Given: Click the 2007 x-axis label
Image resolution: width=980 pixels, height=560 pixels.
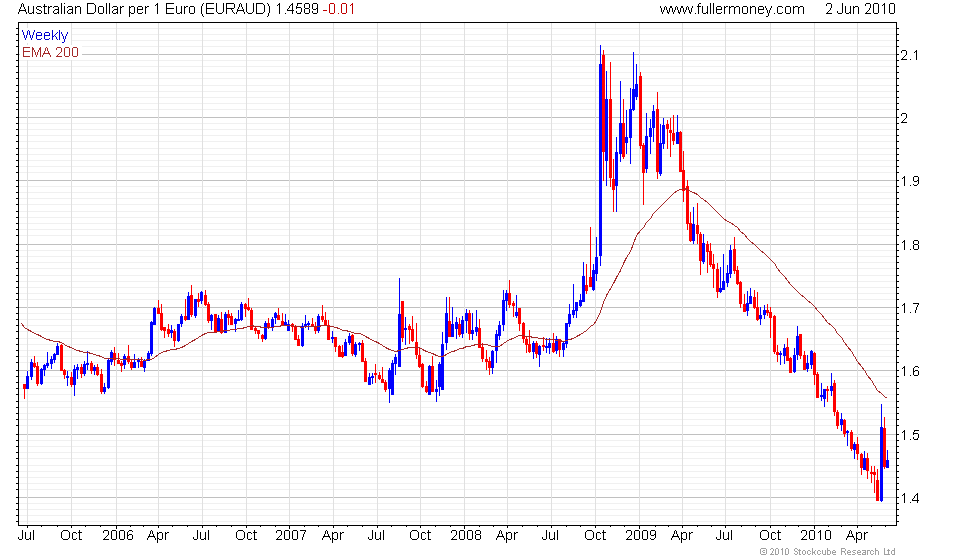Looking at the screenshot, I should tap(291, 536).
